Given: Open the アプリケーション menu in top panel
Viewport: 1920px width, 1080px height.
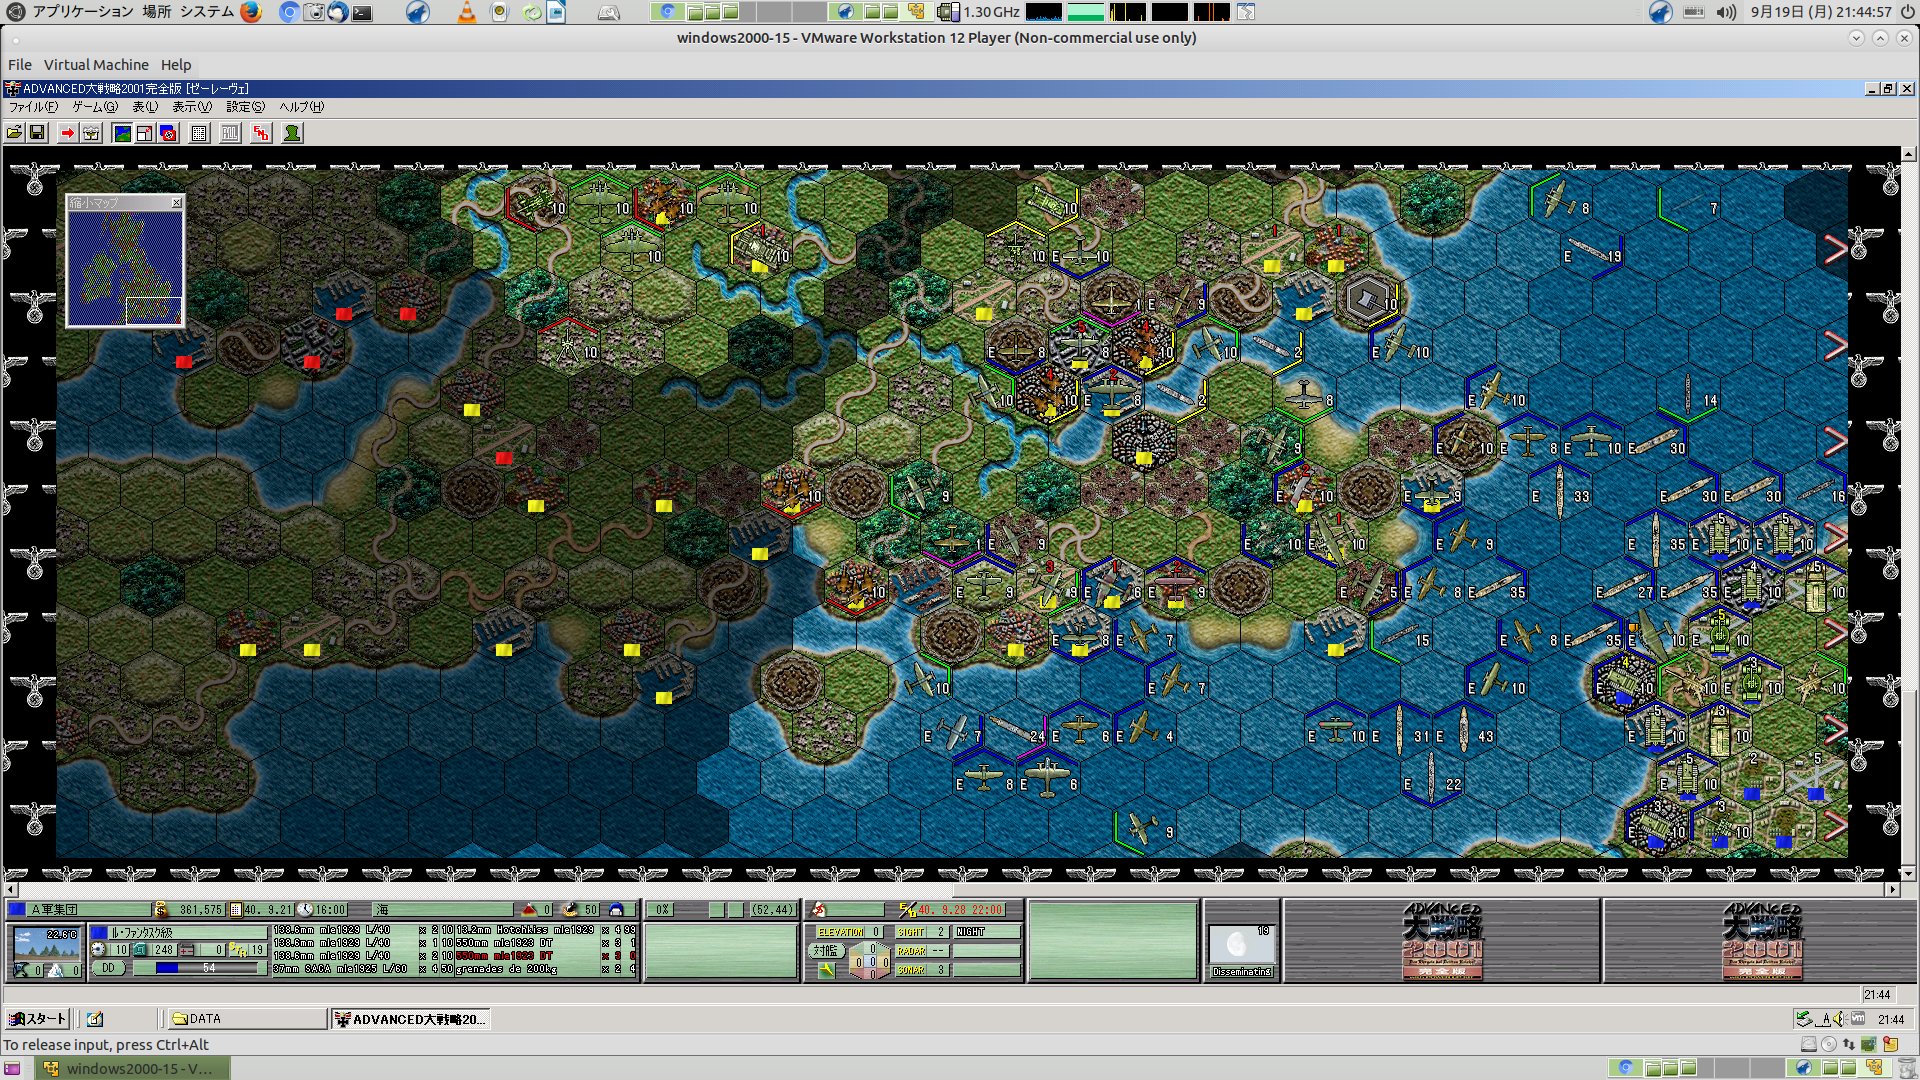Looking at the screenshot, I should pyautogui.click(x=83, y=12).
